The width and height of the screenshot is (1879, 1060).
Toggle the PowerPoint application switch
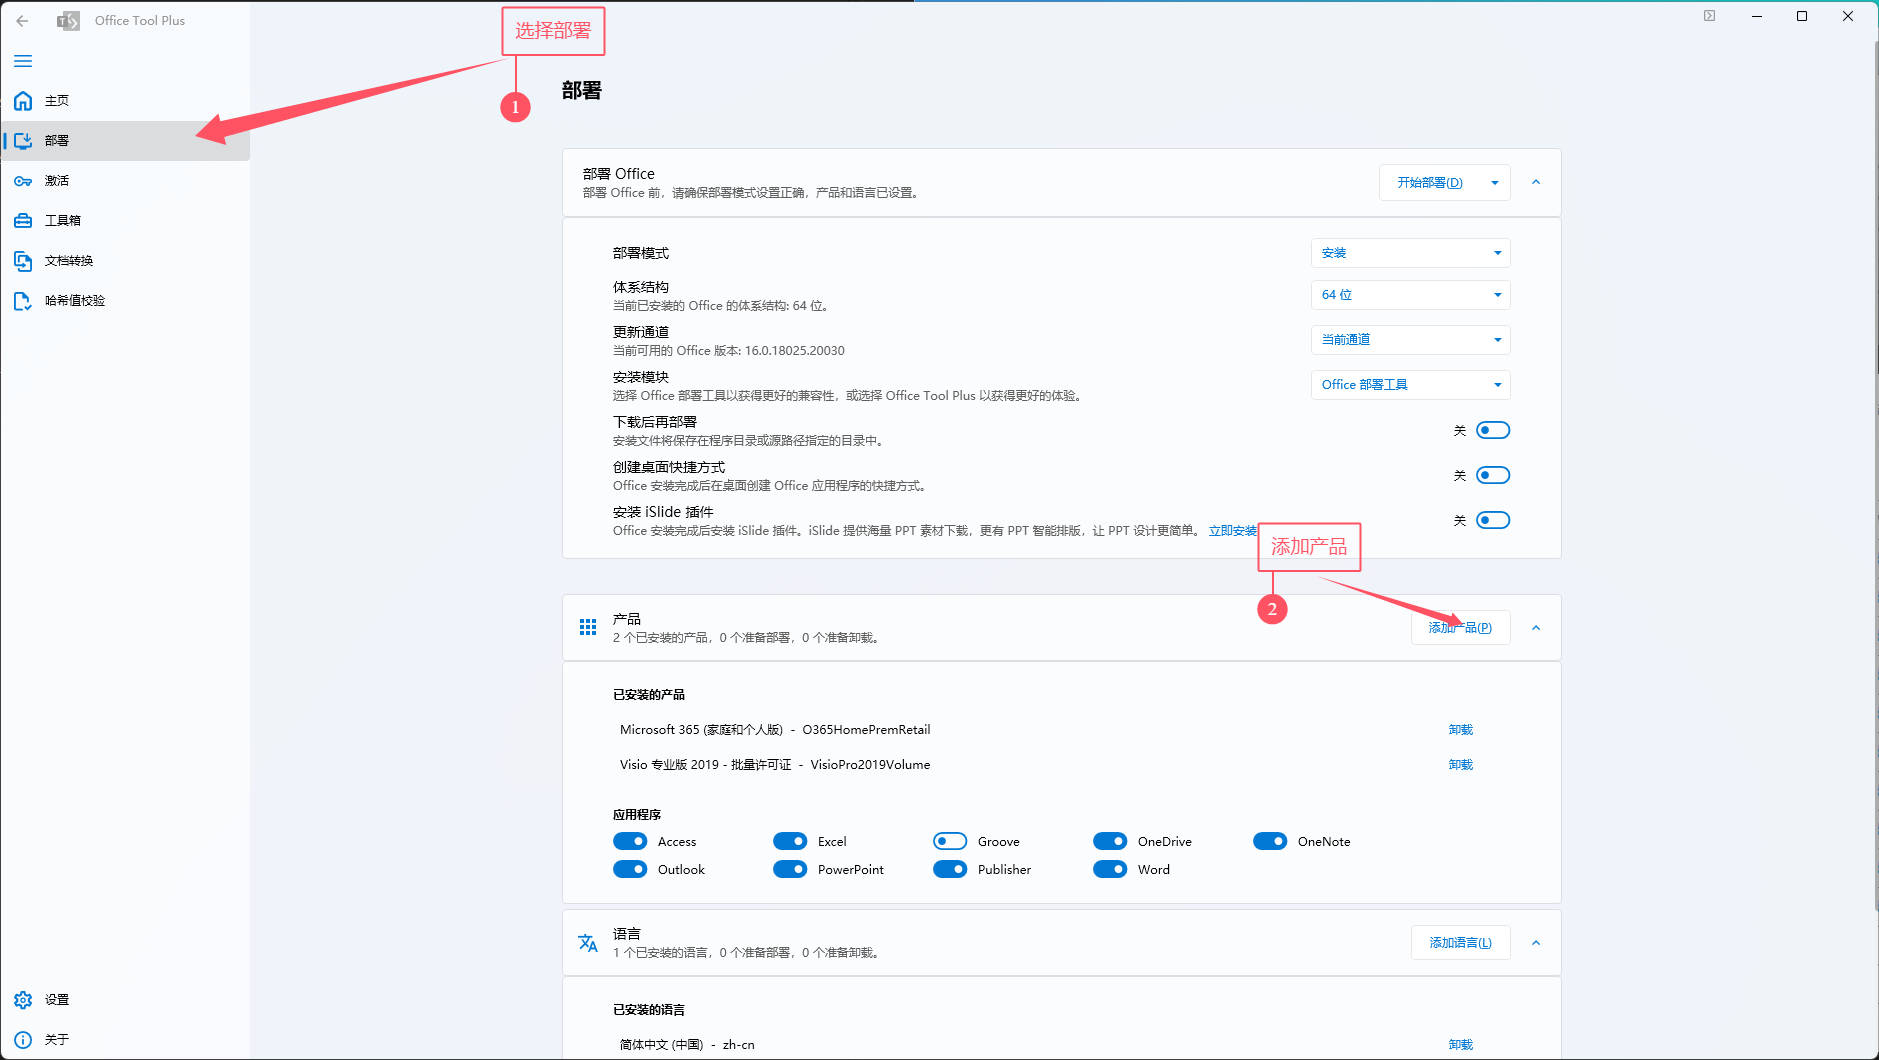(x=790, y=870)
